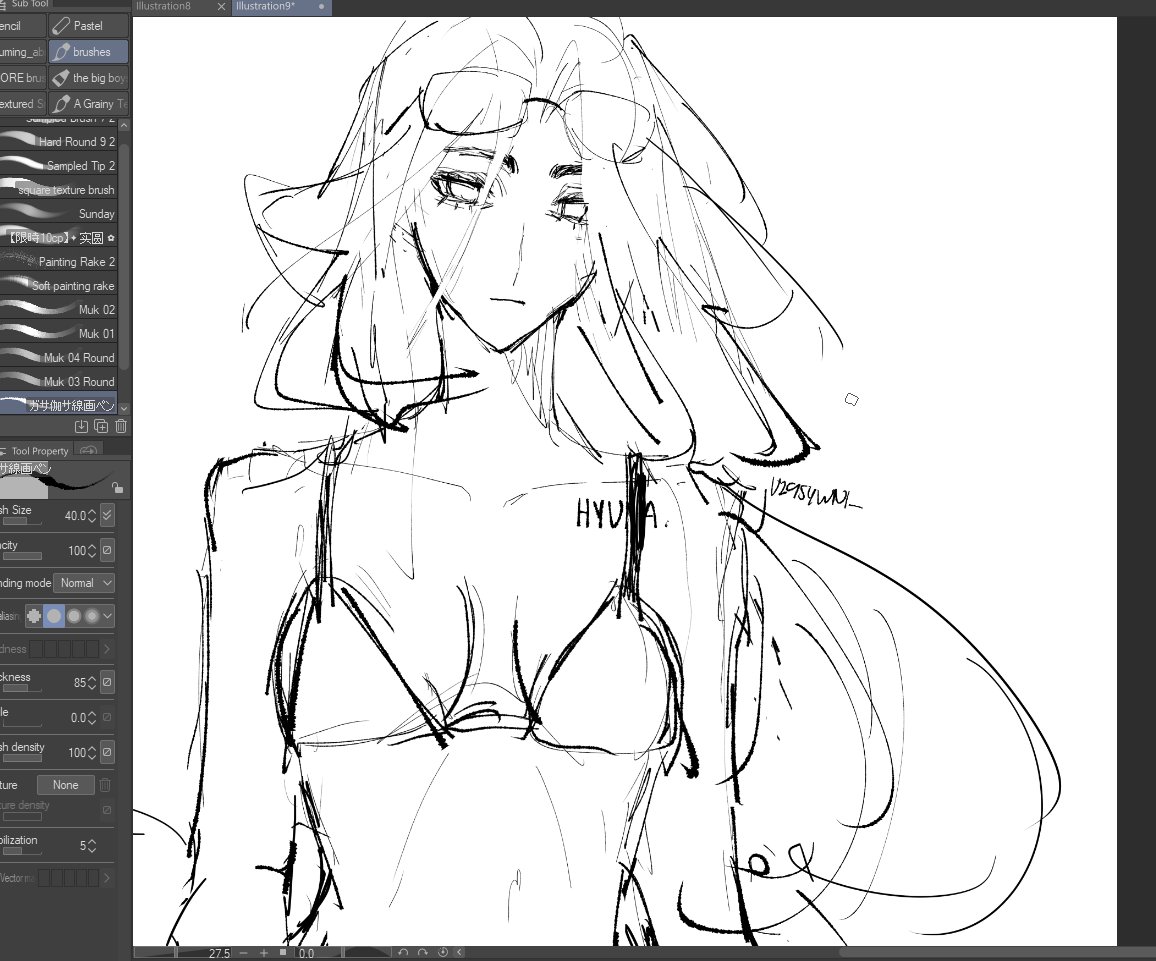Import sub tool material icon

click(81, 426)
